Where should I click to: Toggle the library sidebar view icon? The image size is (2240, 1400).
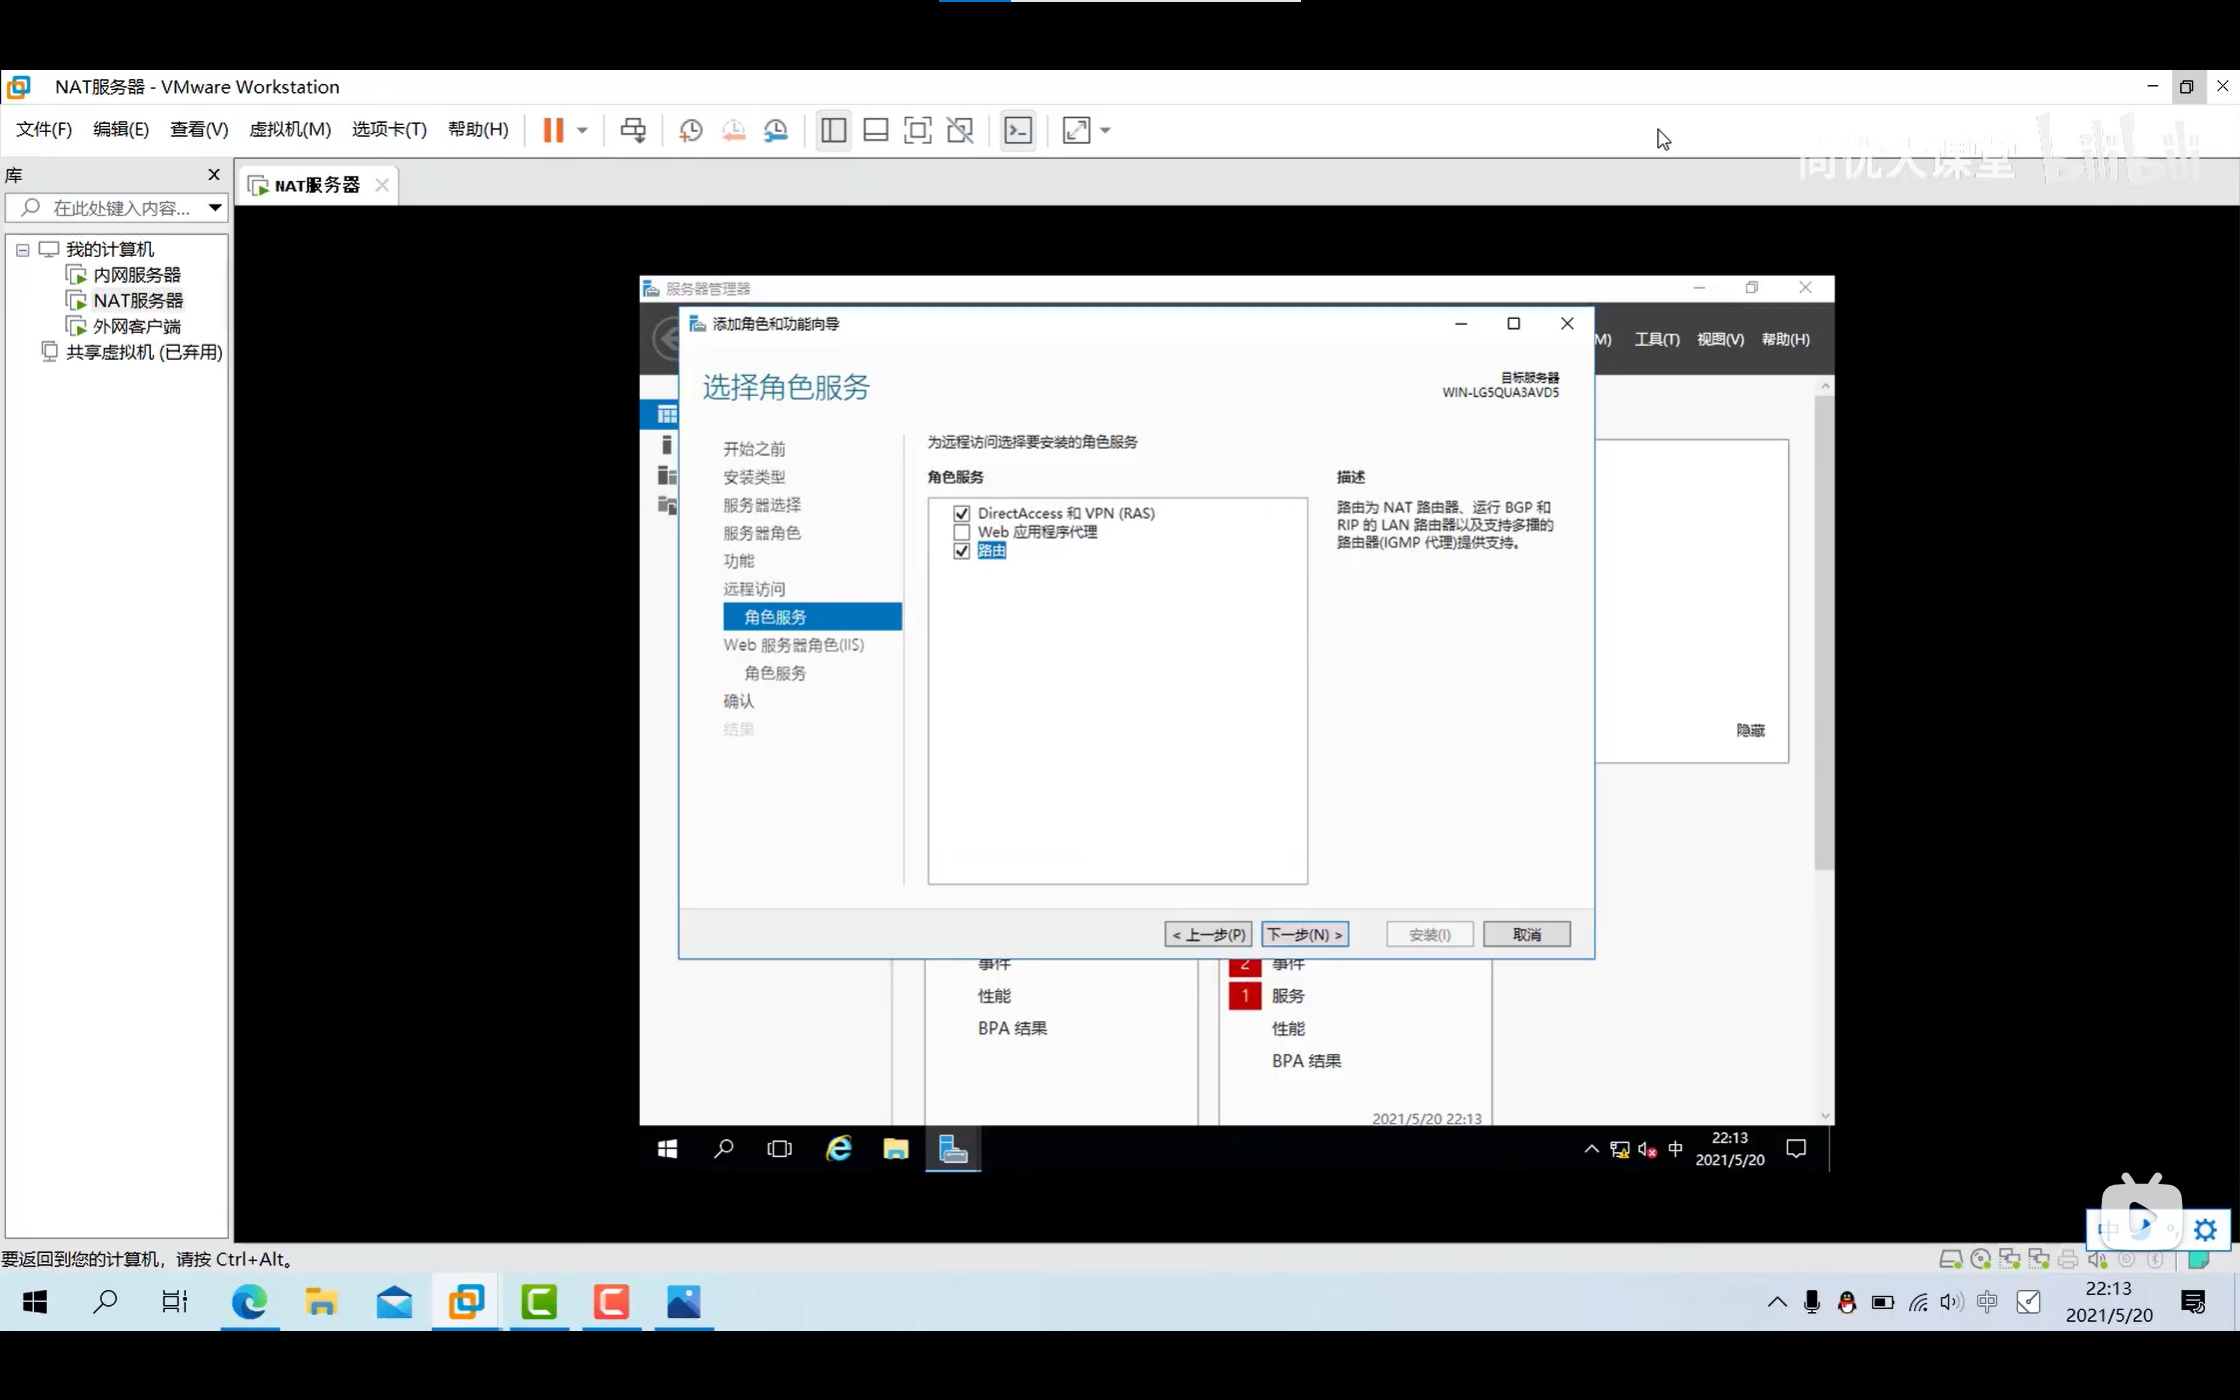(833, 130)
